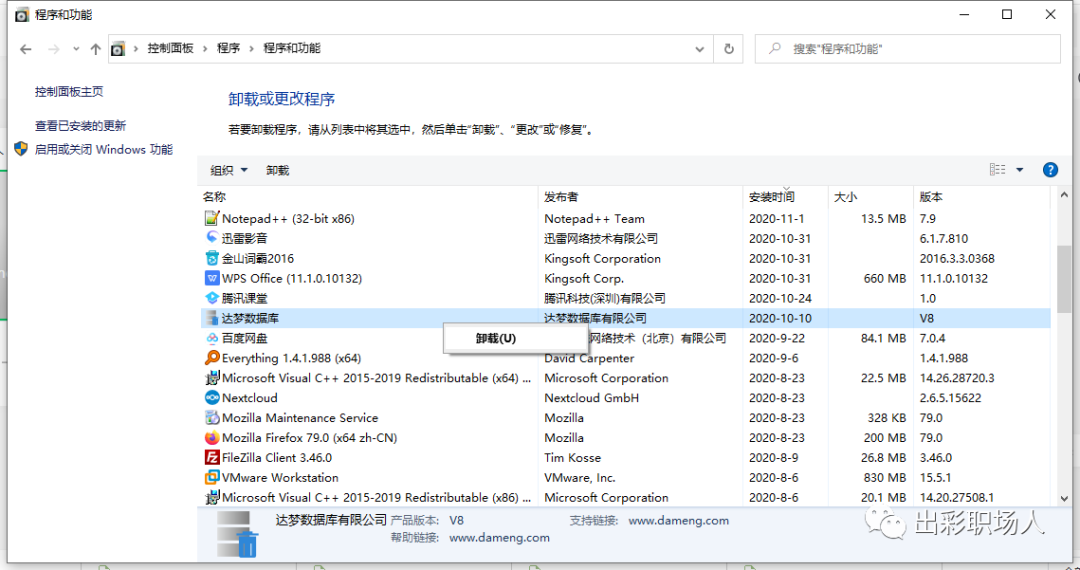The width and height of the screenshot is (1080, 570).
Task: Click the vertical scrollbar down arrow
Action: click(1064, 498)
